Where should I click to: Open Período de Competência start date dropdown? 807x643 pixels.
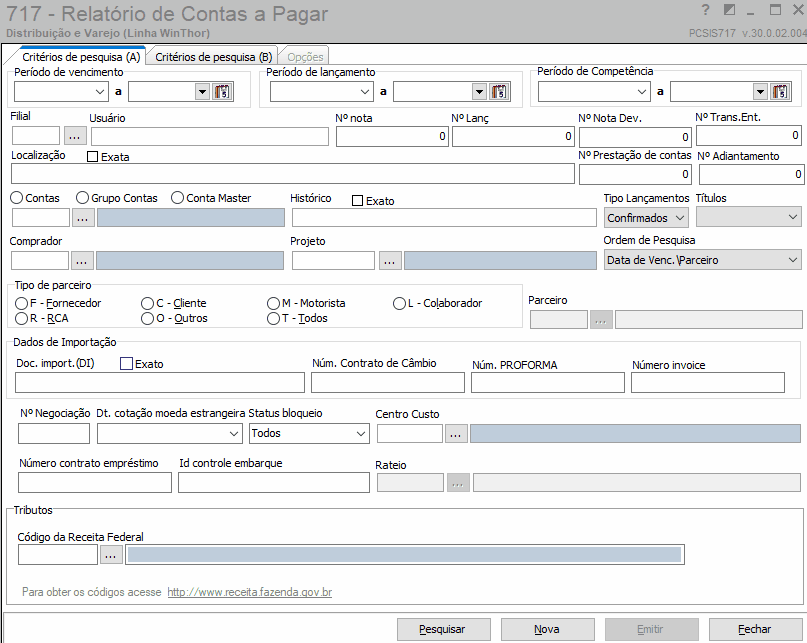click(x=641, y=92)
